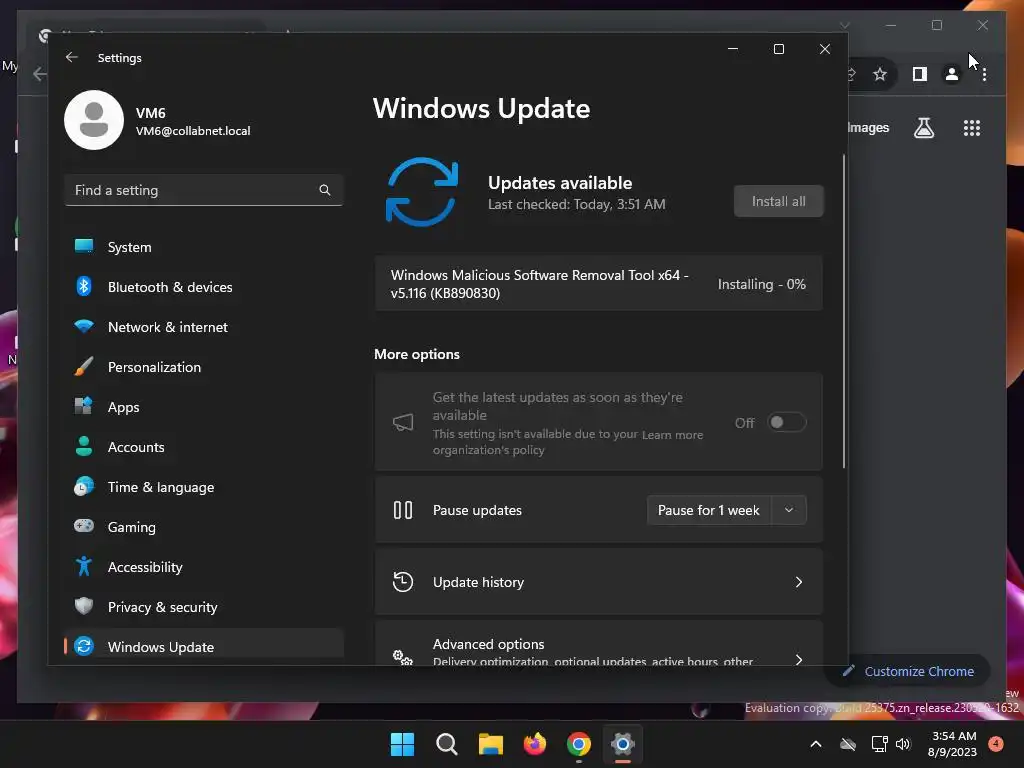
Task: Open the Windows Start menu
Action: point(402,744)
